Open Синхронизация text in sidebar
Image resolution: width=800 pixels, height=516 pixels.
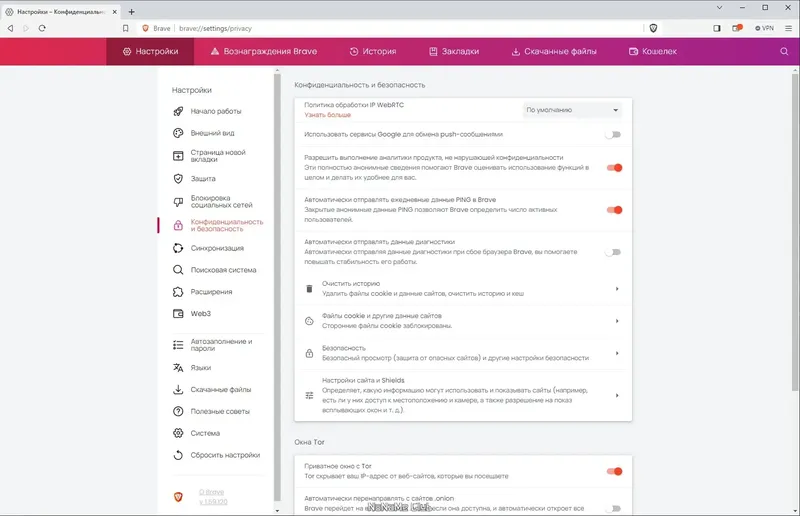[x=217, y=248]
